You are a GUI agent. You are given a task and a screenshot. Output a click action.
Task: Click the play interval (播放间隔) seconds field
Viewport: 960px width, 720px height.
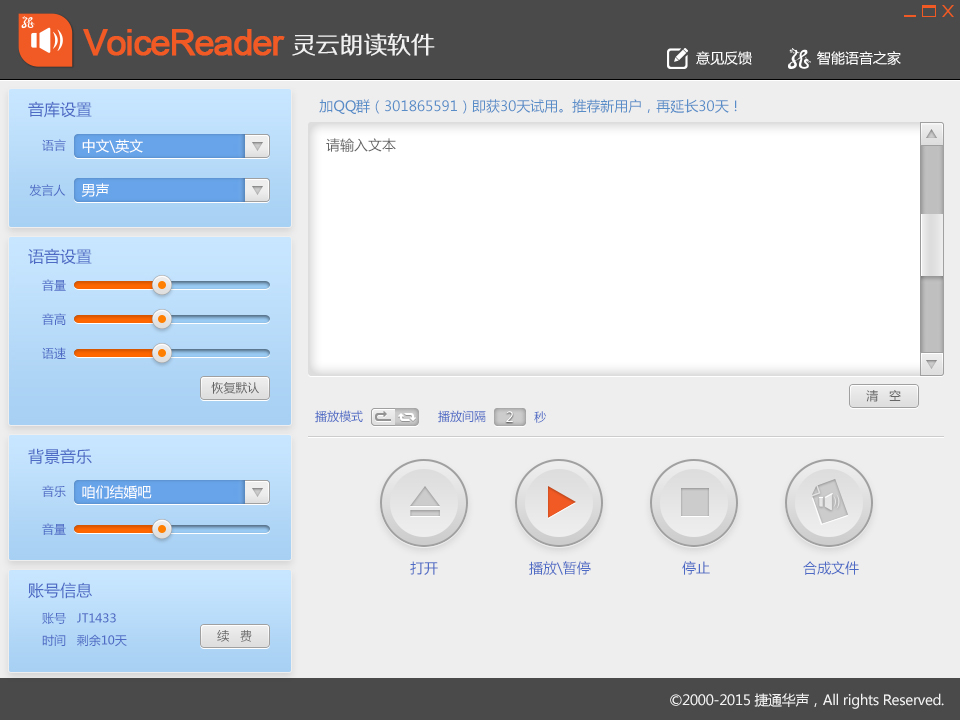tap(510, 417)
